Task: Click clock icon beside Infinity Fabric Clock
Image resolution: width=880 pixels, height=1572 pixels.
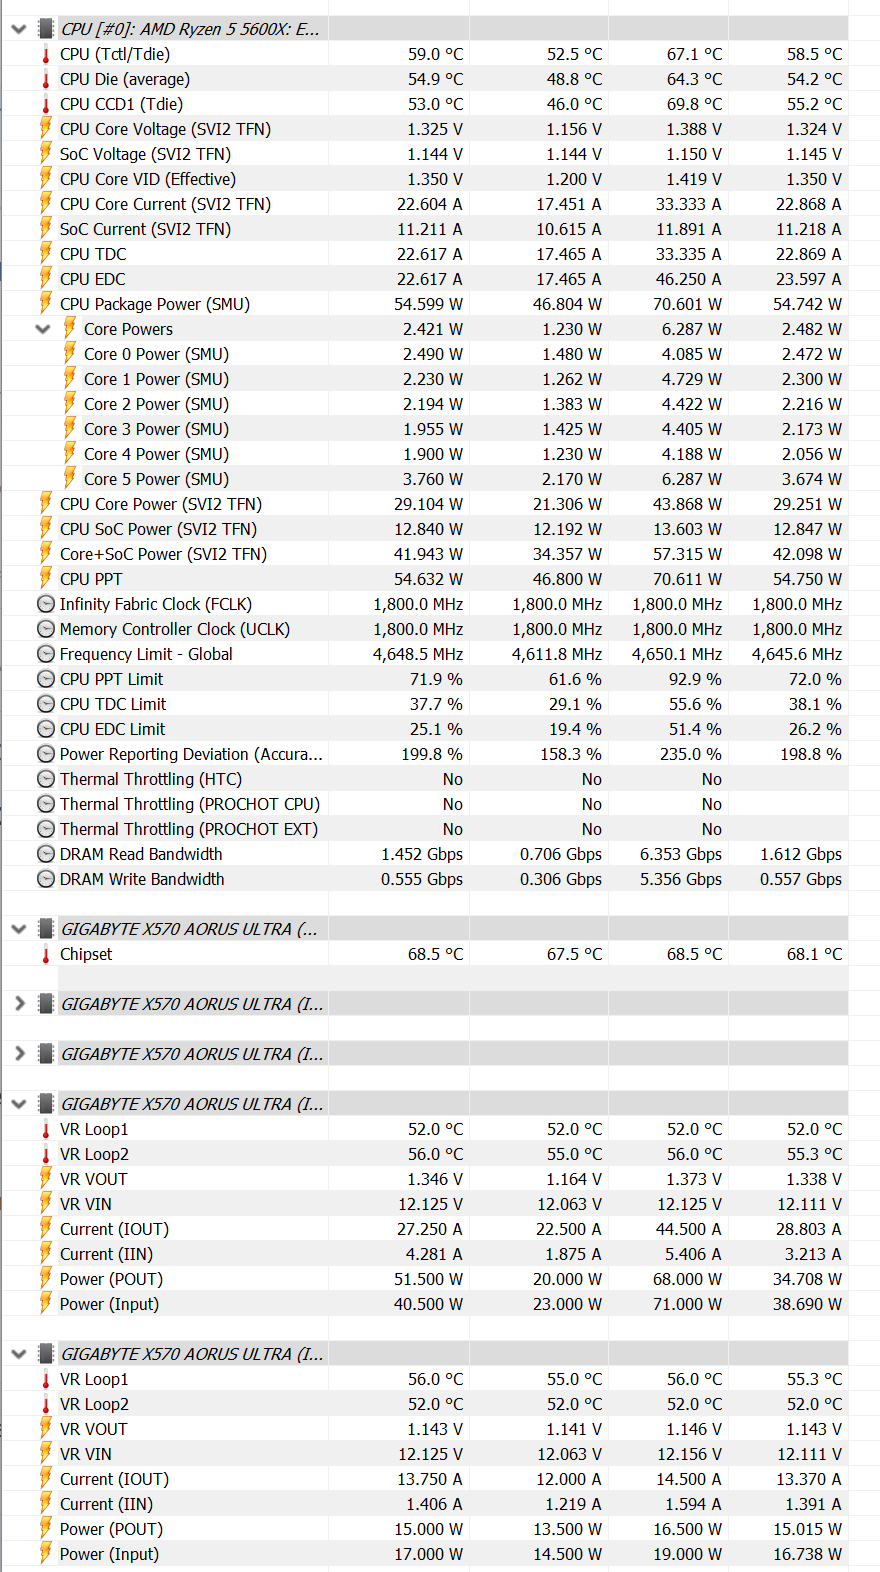Action: (x=45, y=604)
